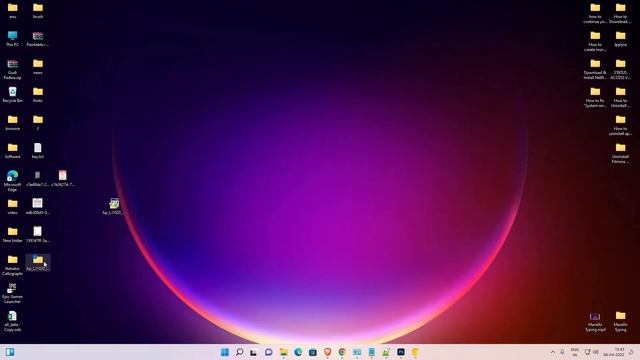The width and height of the screenshot is (640, 360).
Task: Select the Microsoft Edge desktop shortcut
Action: tap(13, 181)
